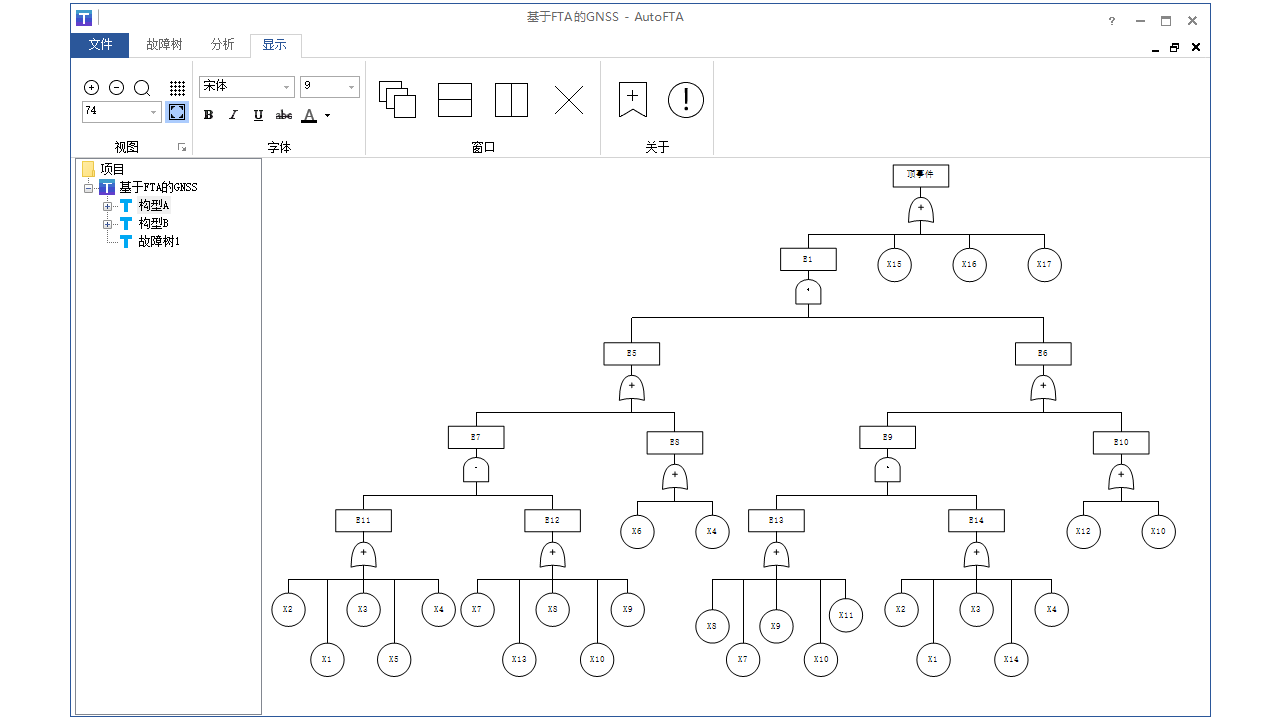Select the E7 event box
Screen dimensions: 1280x720
coord(476,437)
